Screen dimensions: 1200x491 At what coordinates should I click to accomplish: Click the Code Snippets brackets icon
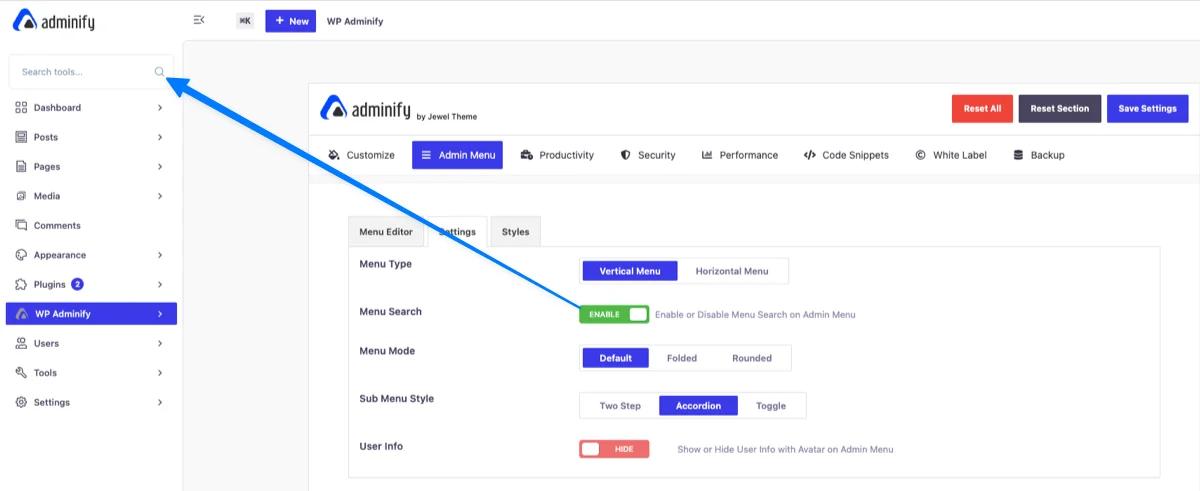tap(810, 155)
